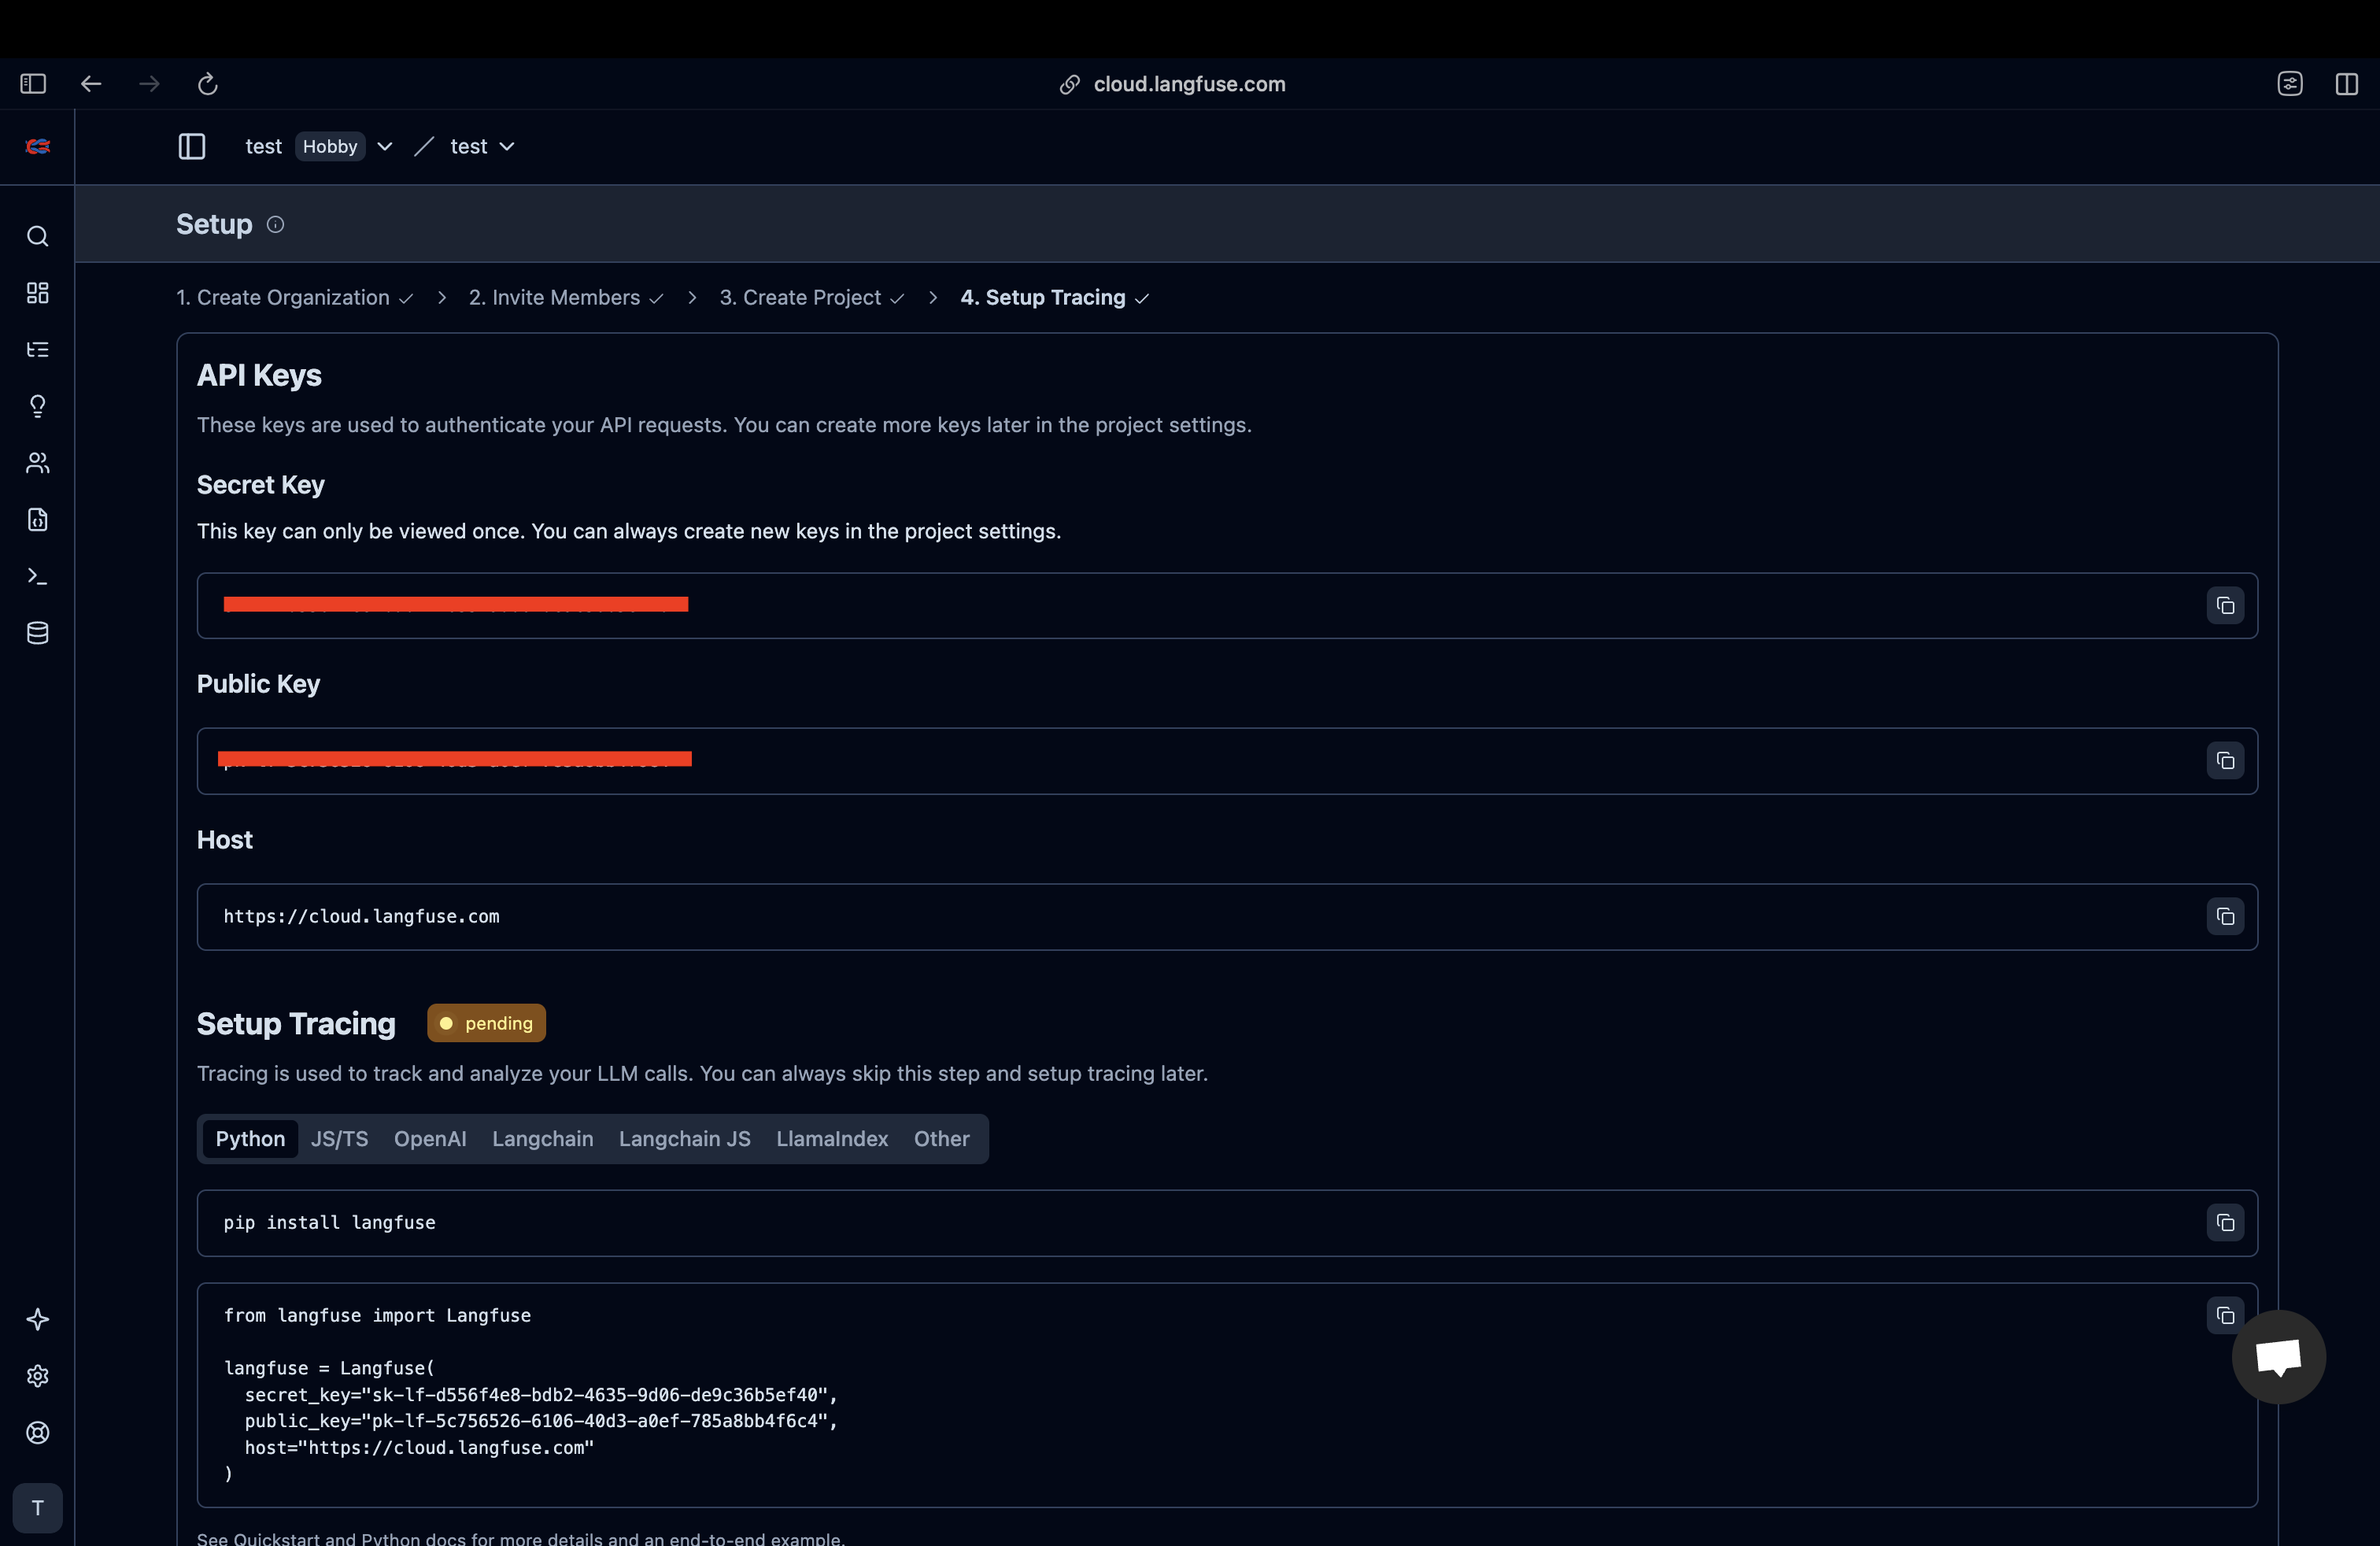
Task: Select the Python tab
Action: point(250,1139)
